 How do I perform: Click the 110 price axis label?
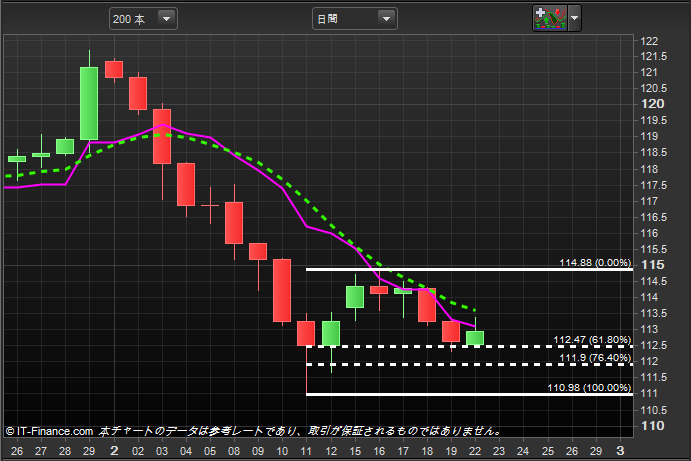653,426
